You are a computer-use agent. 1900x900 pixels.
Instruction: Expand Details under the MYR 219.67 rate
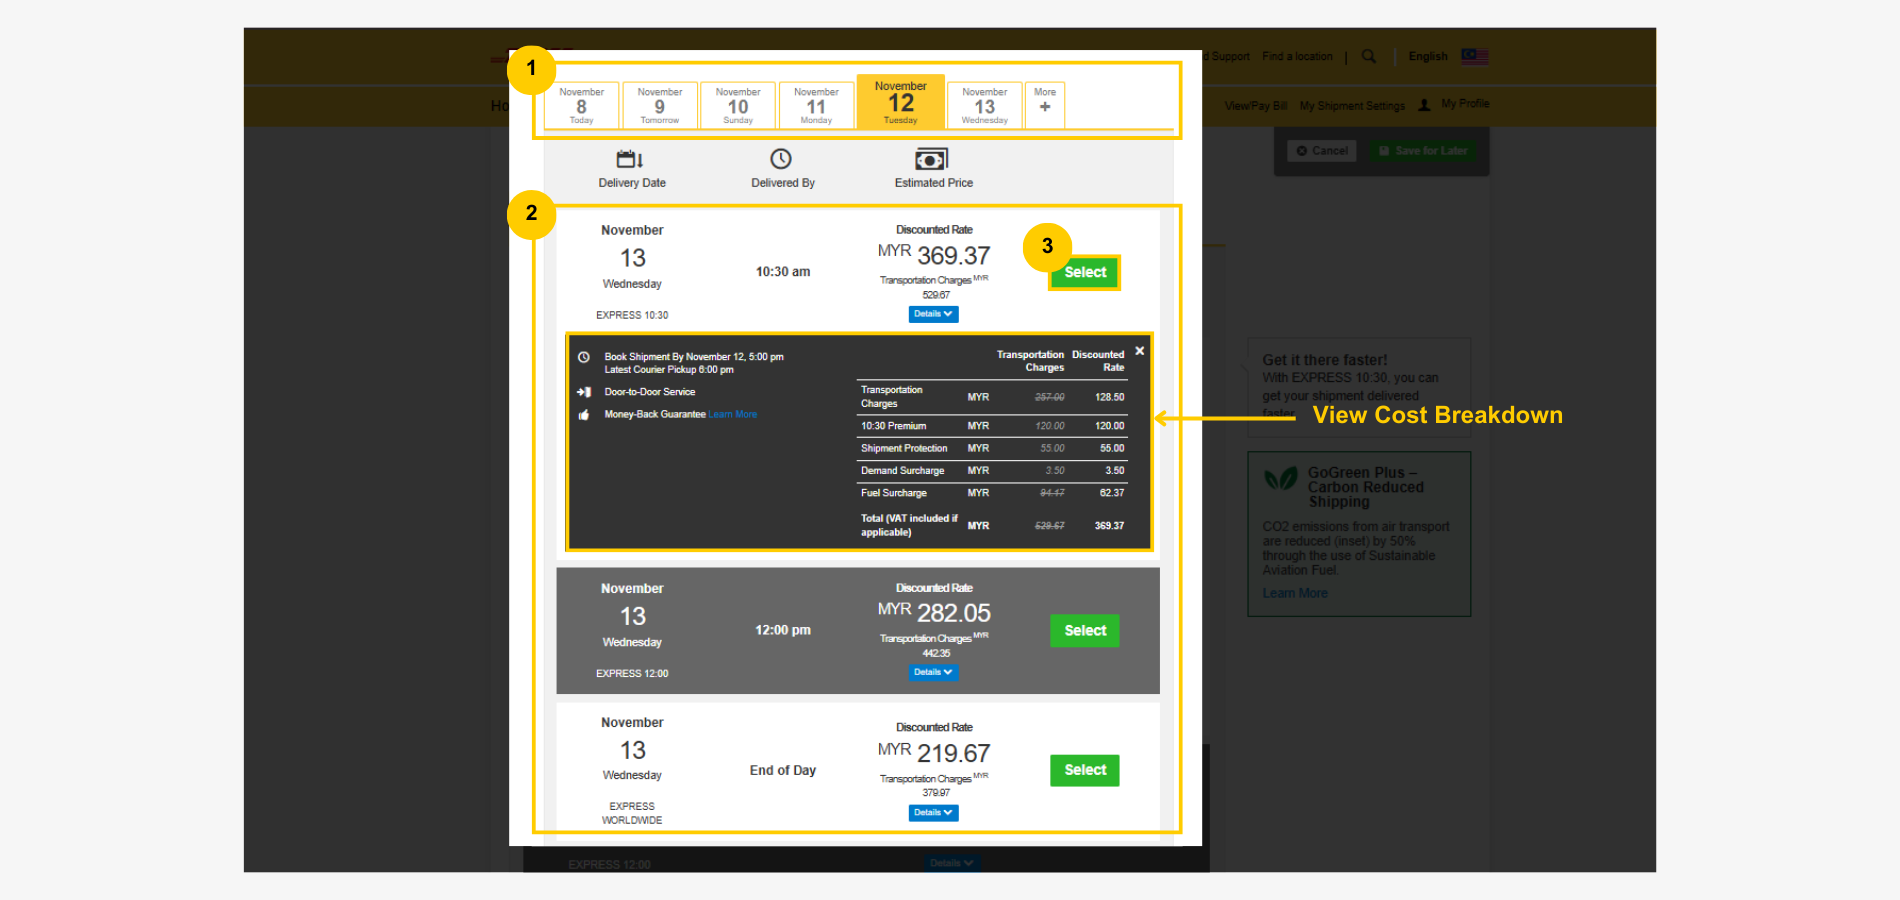[x=933, y=813]
